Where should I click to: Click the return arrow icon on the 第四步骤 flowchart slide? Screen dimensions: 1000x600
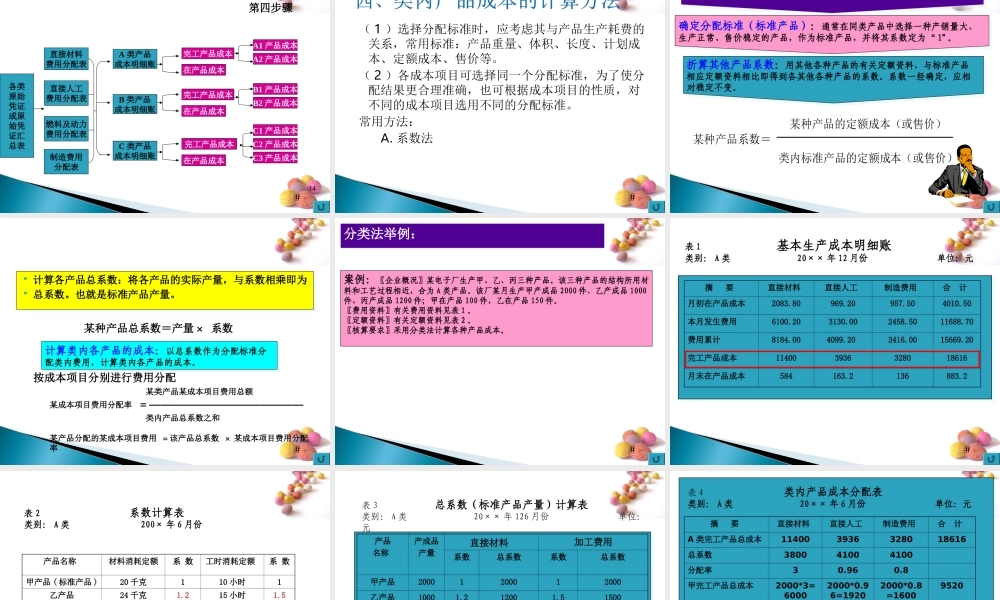coord(321,208)
